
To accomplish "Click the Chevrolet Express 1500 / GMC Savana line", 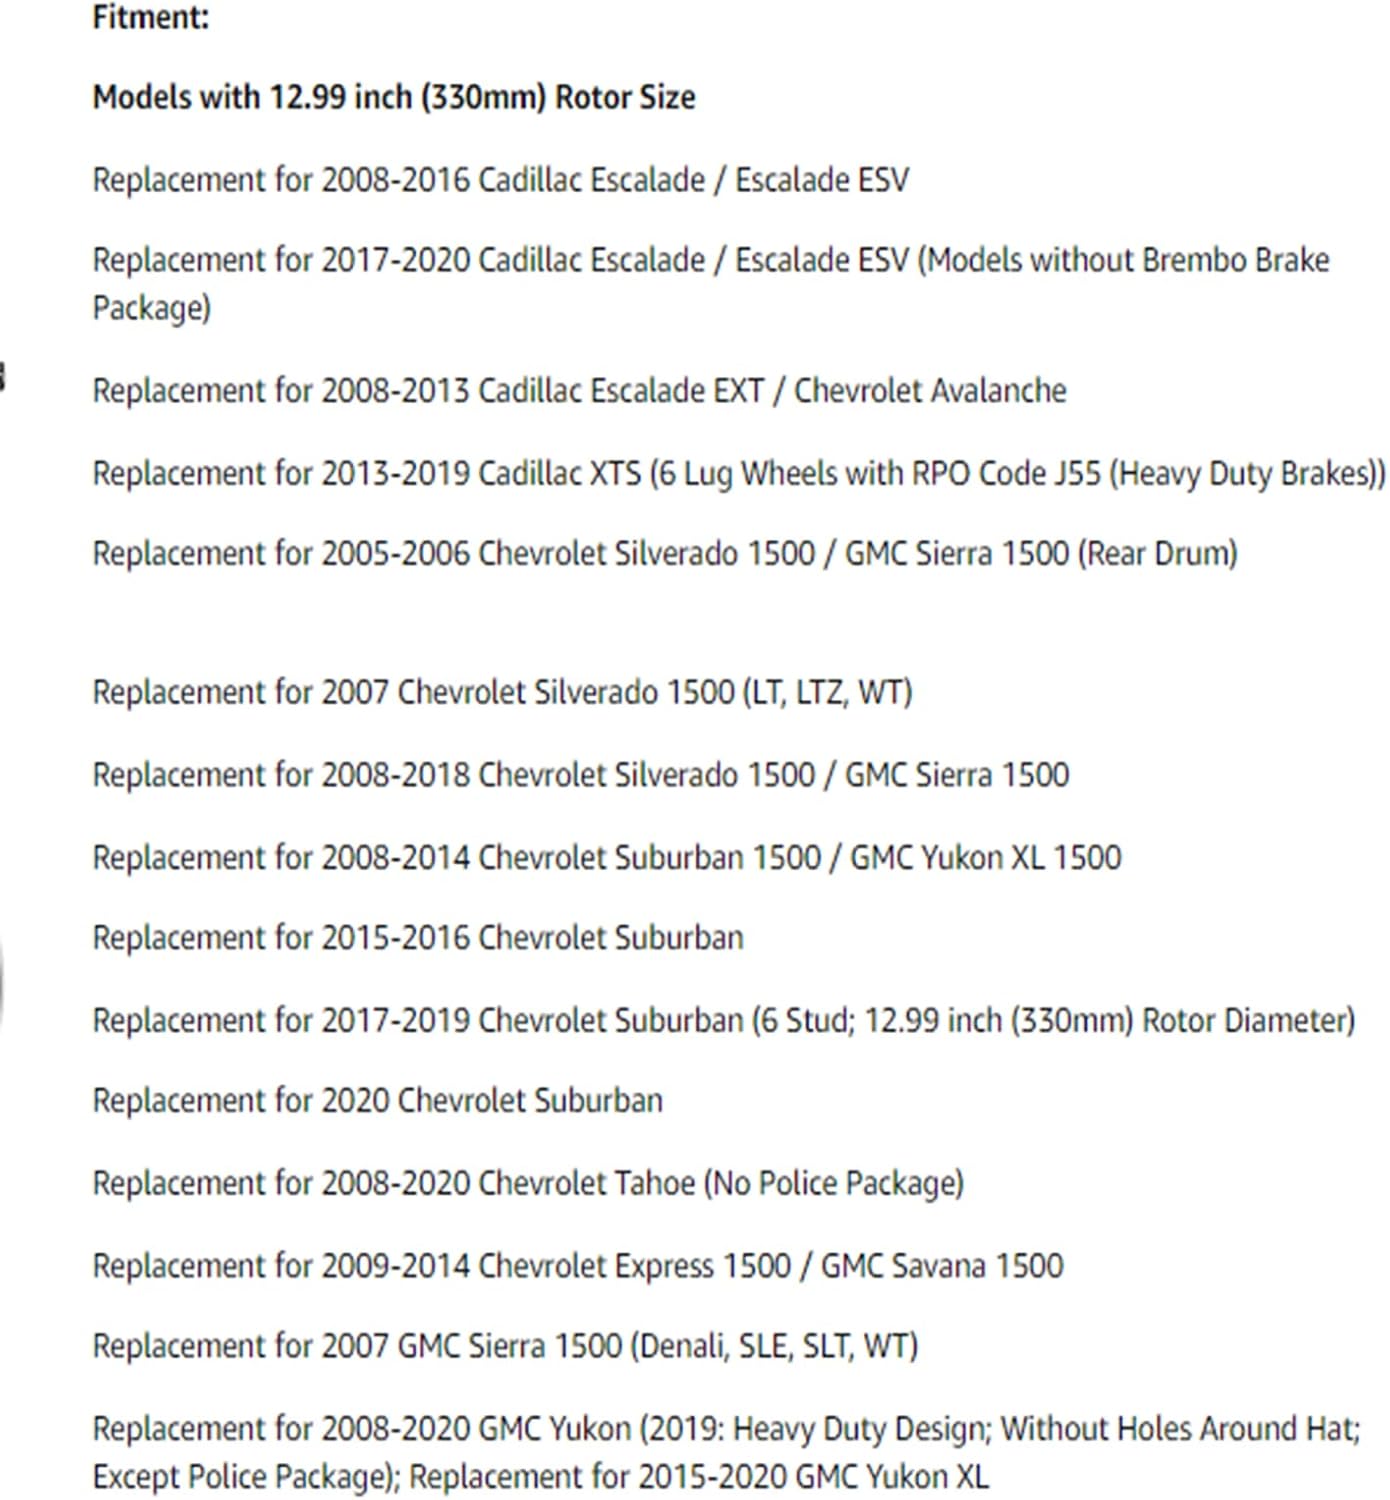I will 578,1266.
